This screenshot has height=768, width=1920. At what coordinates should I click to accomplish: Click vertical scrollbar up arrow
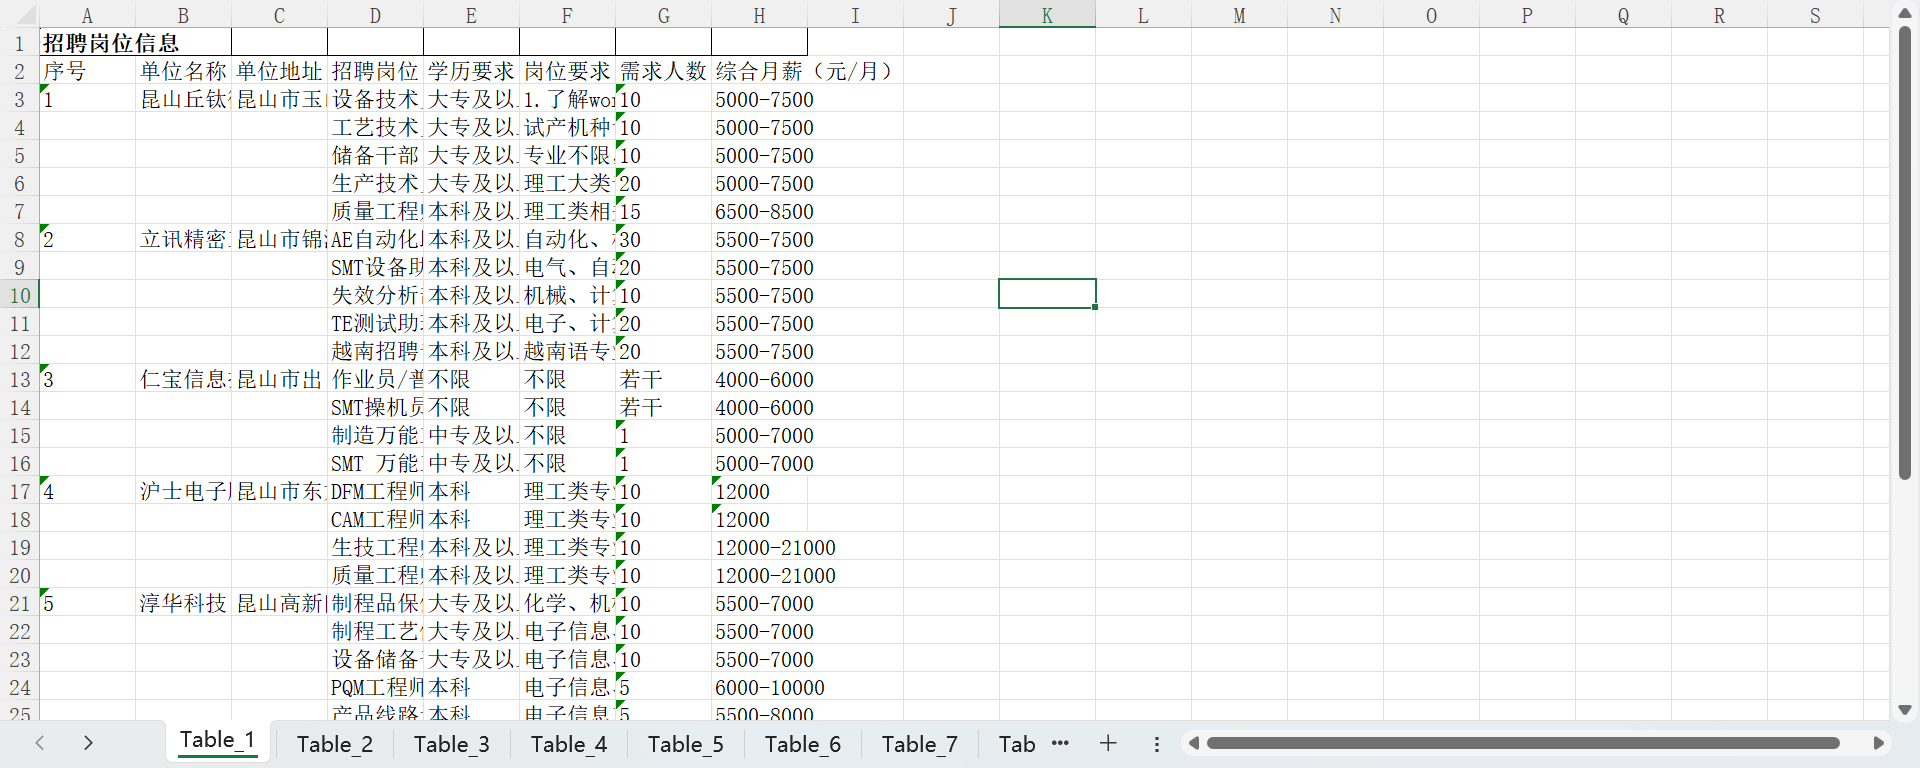tap(1905, 13)
